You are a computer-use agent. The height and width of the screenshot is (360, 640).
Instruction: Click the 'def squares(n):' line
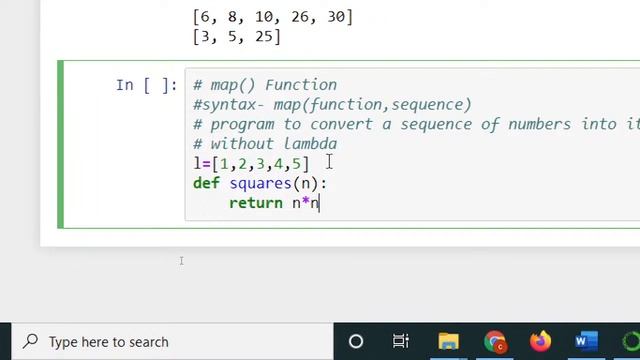click(260, 183)
